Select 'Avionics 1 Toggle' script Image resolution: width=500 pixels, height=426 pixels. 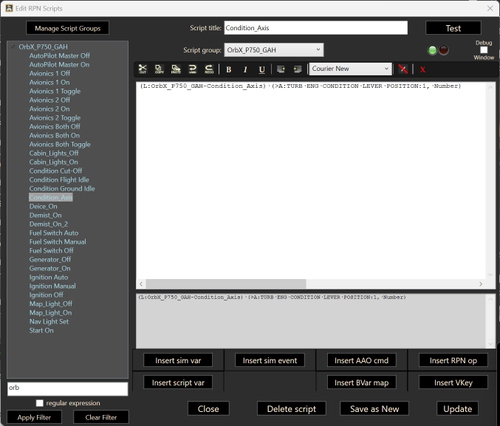tap(55, 91)
